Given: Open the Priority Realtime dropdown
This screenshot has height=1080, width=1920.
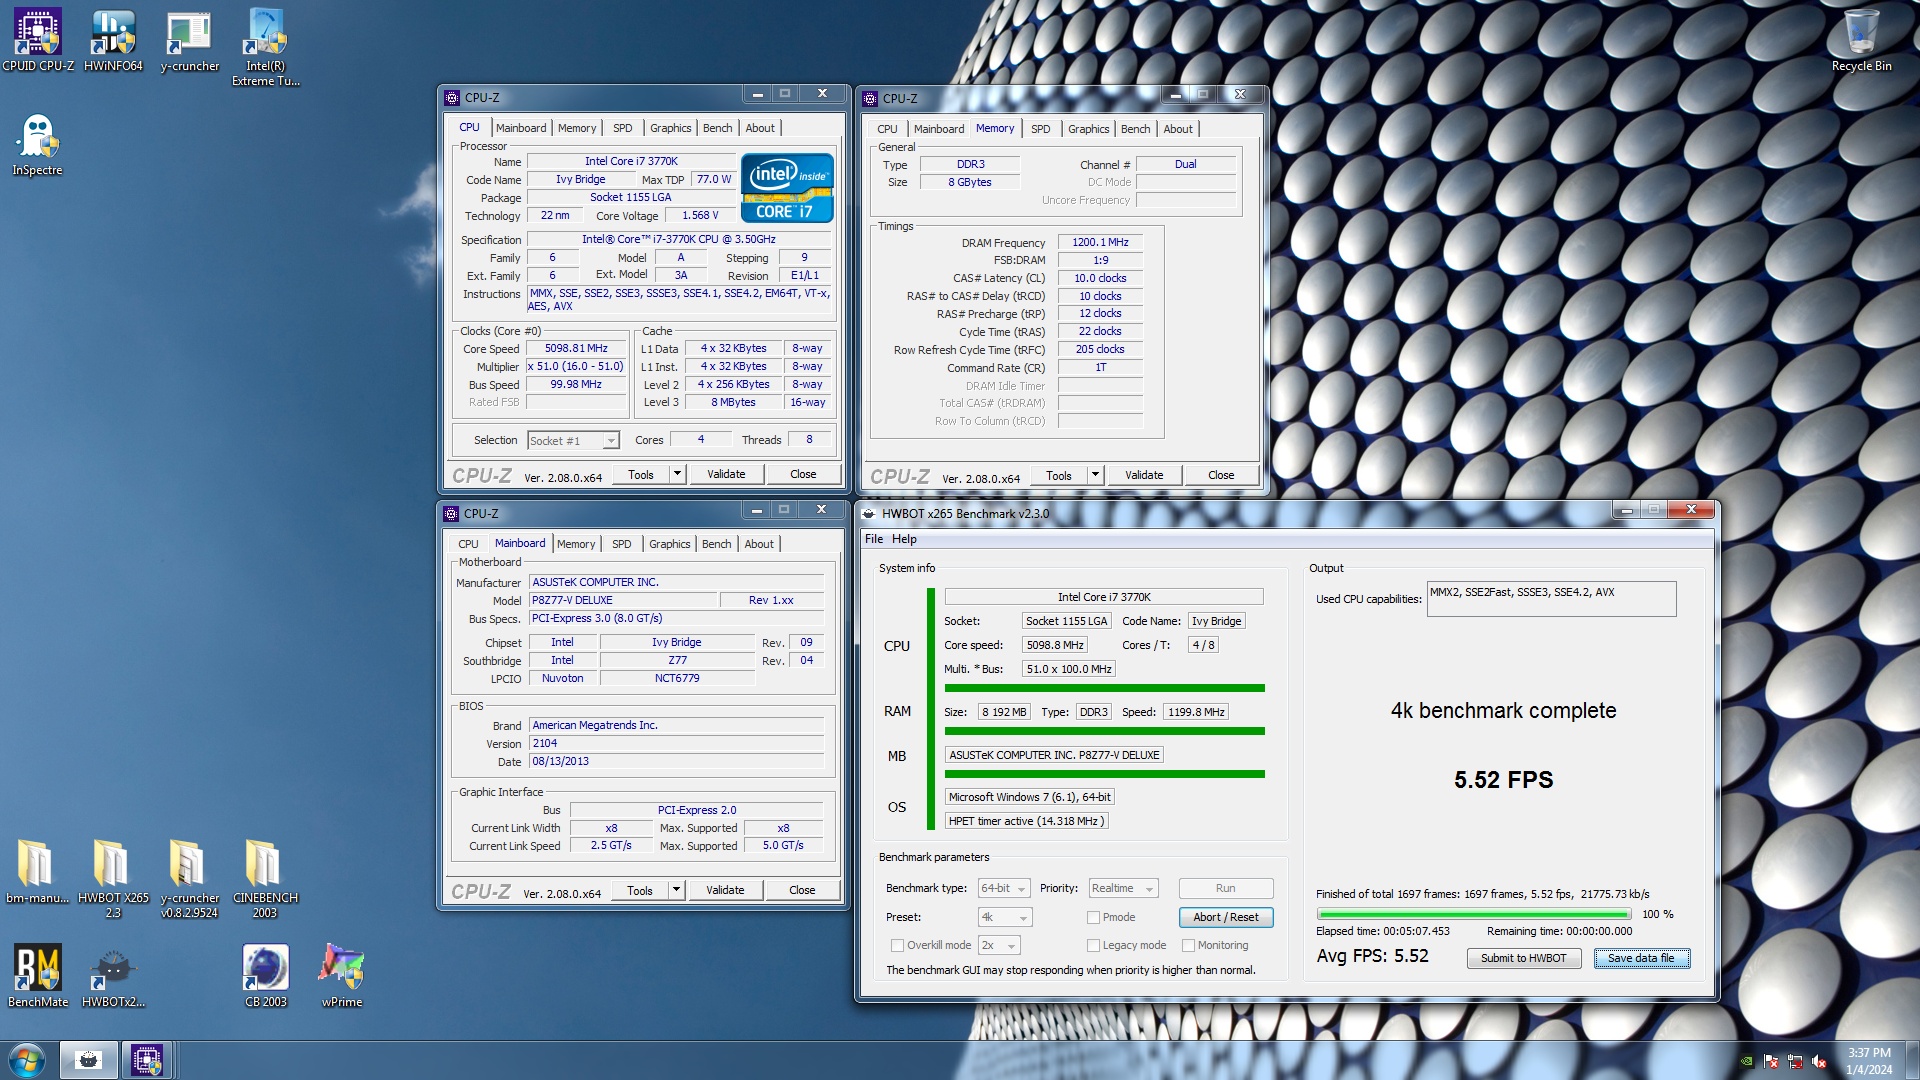Looking at the screenshot, I should [x=1122, y=888].
